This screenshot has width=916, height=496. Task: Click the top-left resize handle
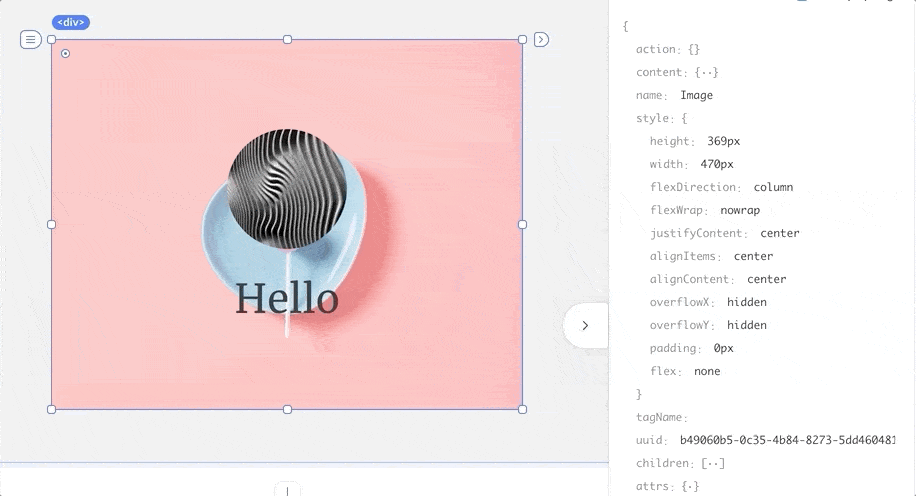(51, 40)
